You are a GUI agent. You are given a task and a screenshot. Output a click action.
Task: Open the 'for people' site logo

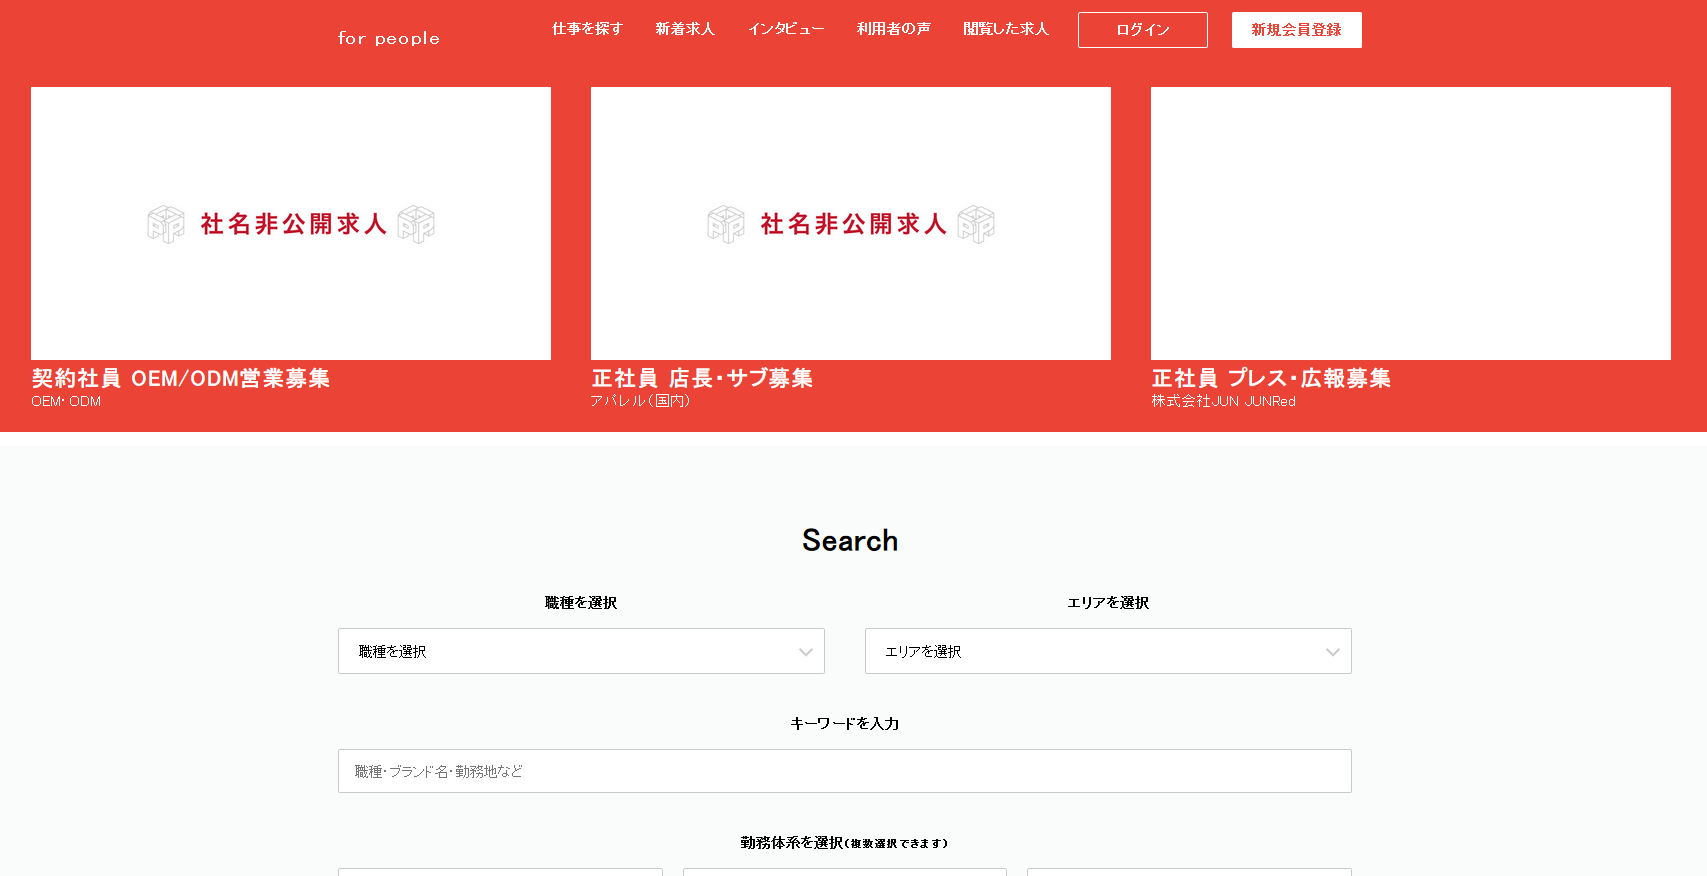pos(389,38)
